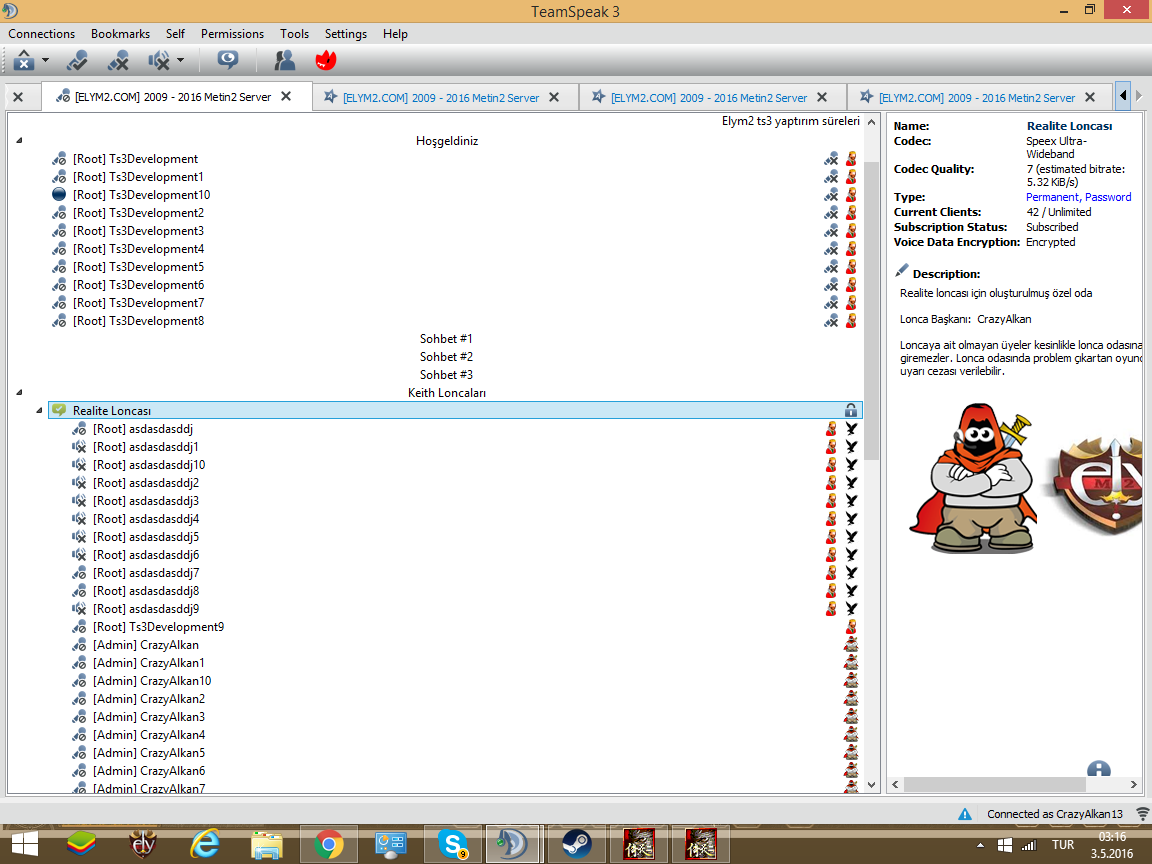Open the Settings menu
This screenshot has height=864, width=1152.
tap(345, 34)
